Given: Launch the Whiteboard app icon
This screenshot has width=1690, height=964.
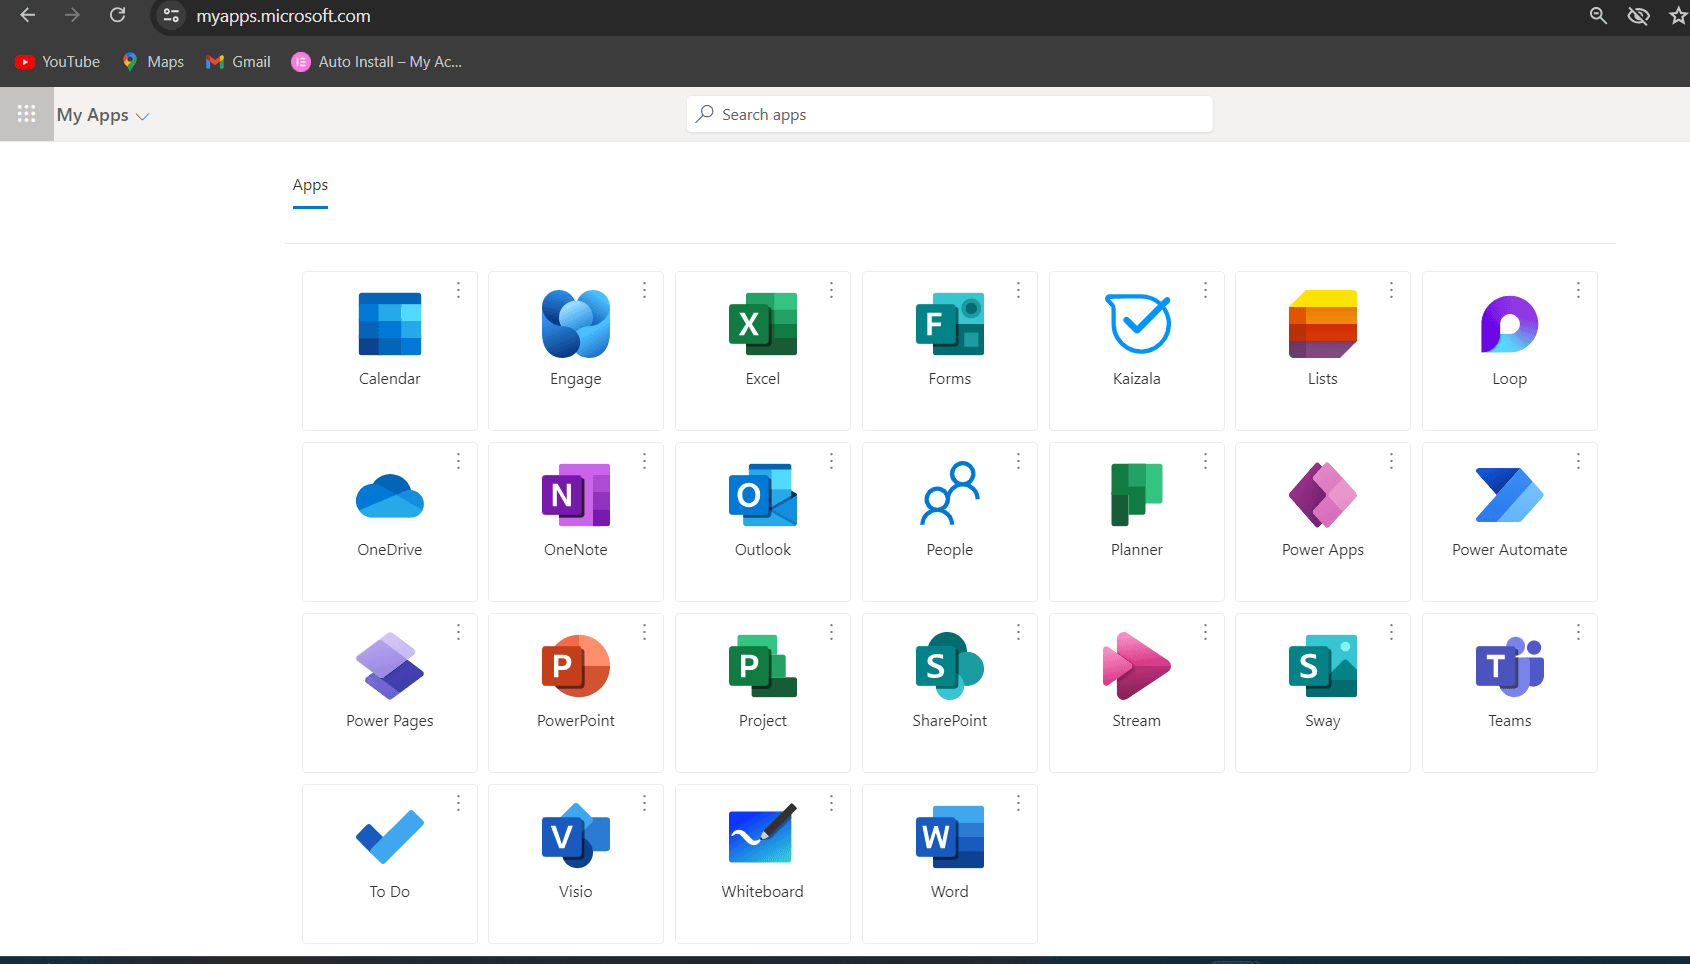Looking at the screenshot, I should pos(763,834).
